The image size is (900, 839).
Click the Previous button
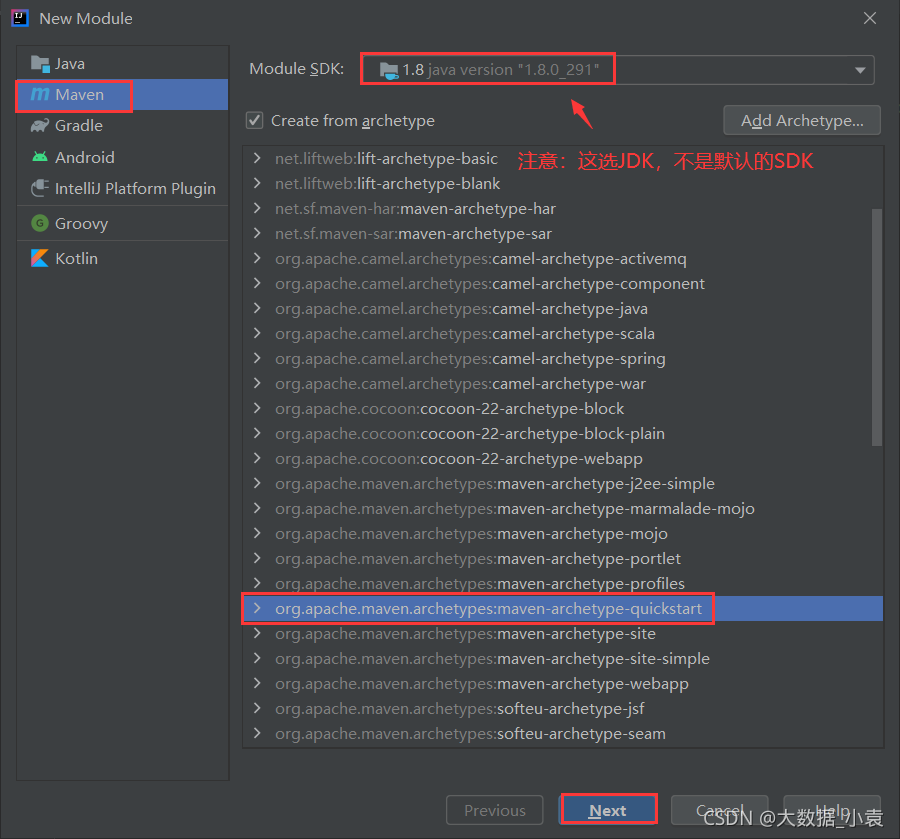495,810
